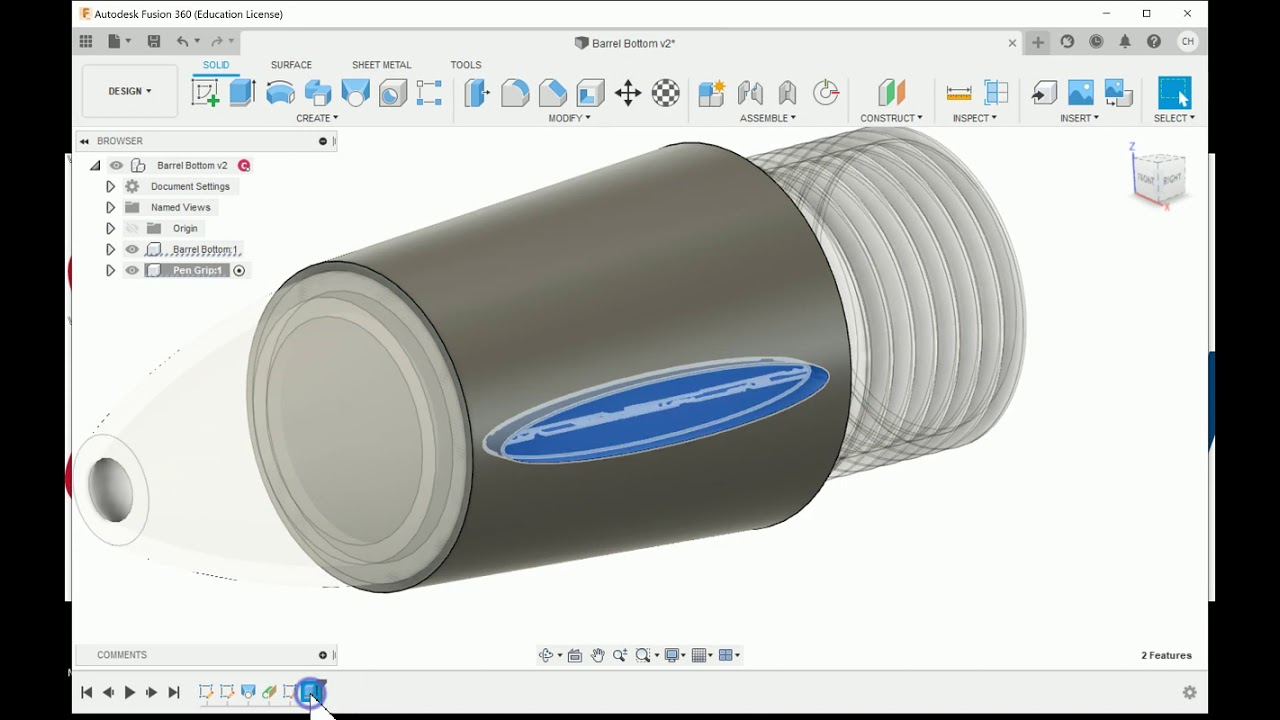Expand the Barrel Bottom:1 component
The image size is (1280, 720).
click(x=110, y=249)
